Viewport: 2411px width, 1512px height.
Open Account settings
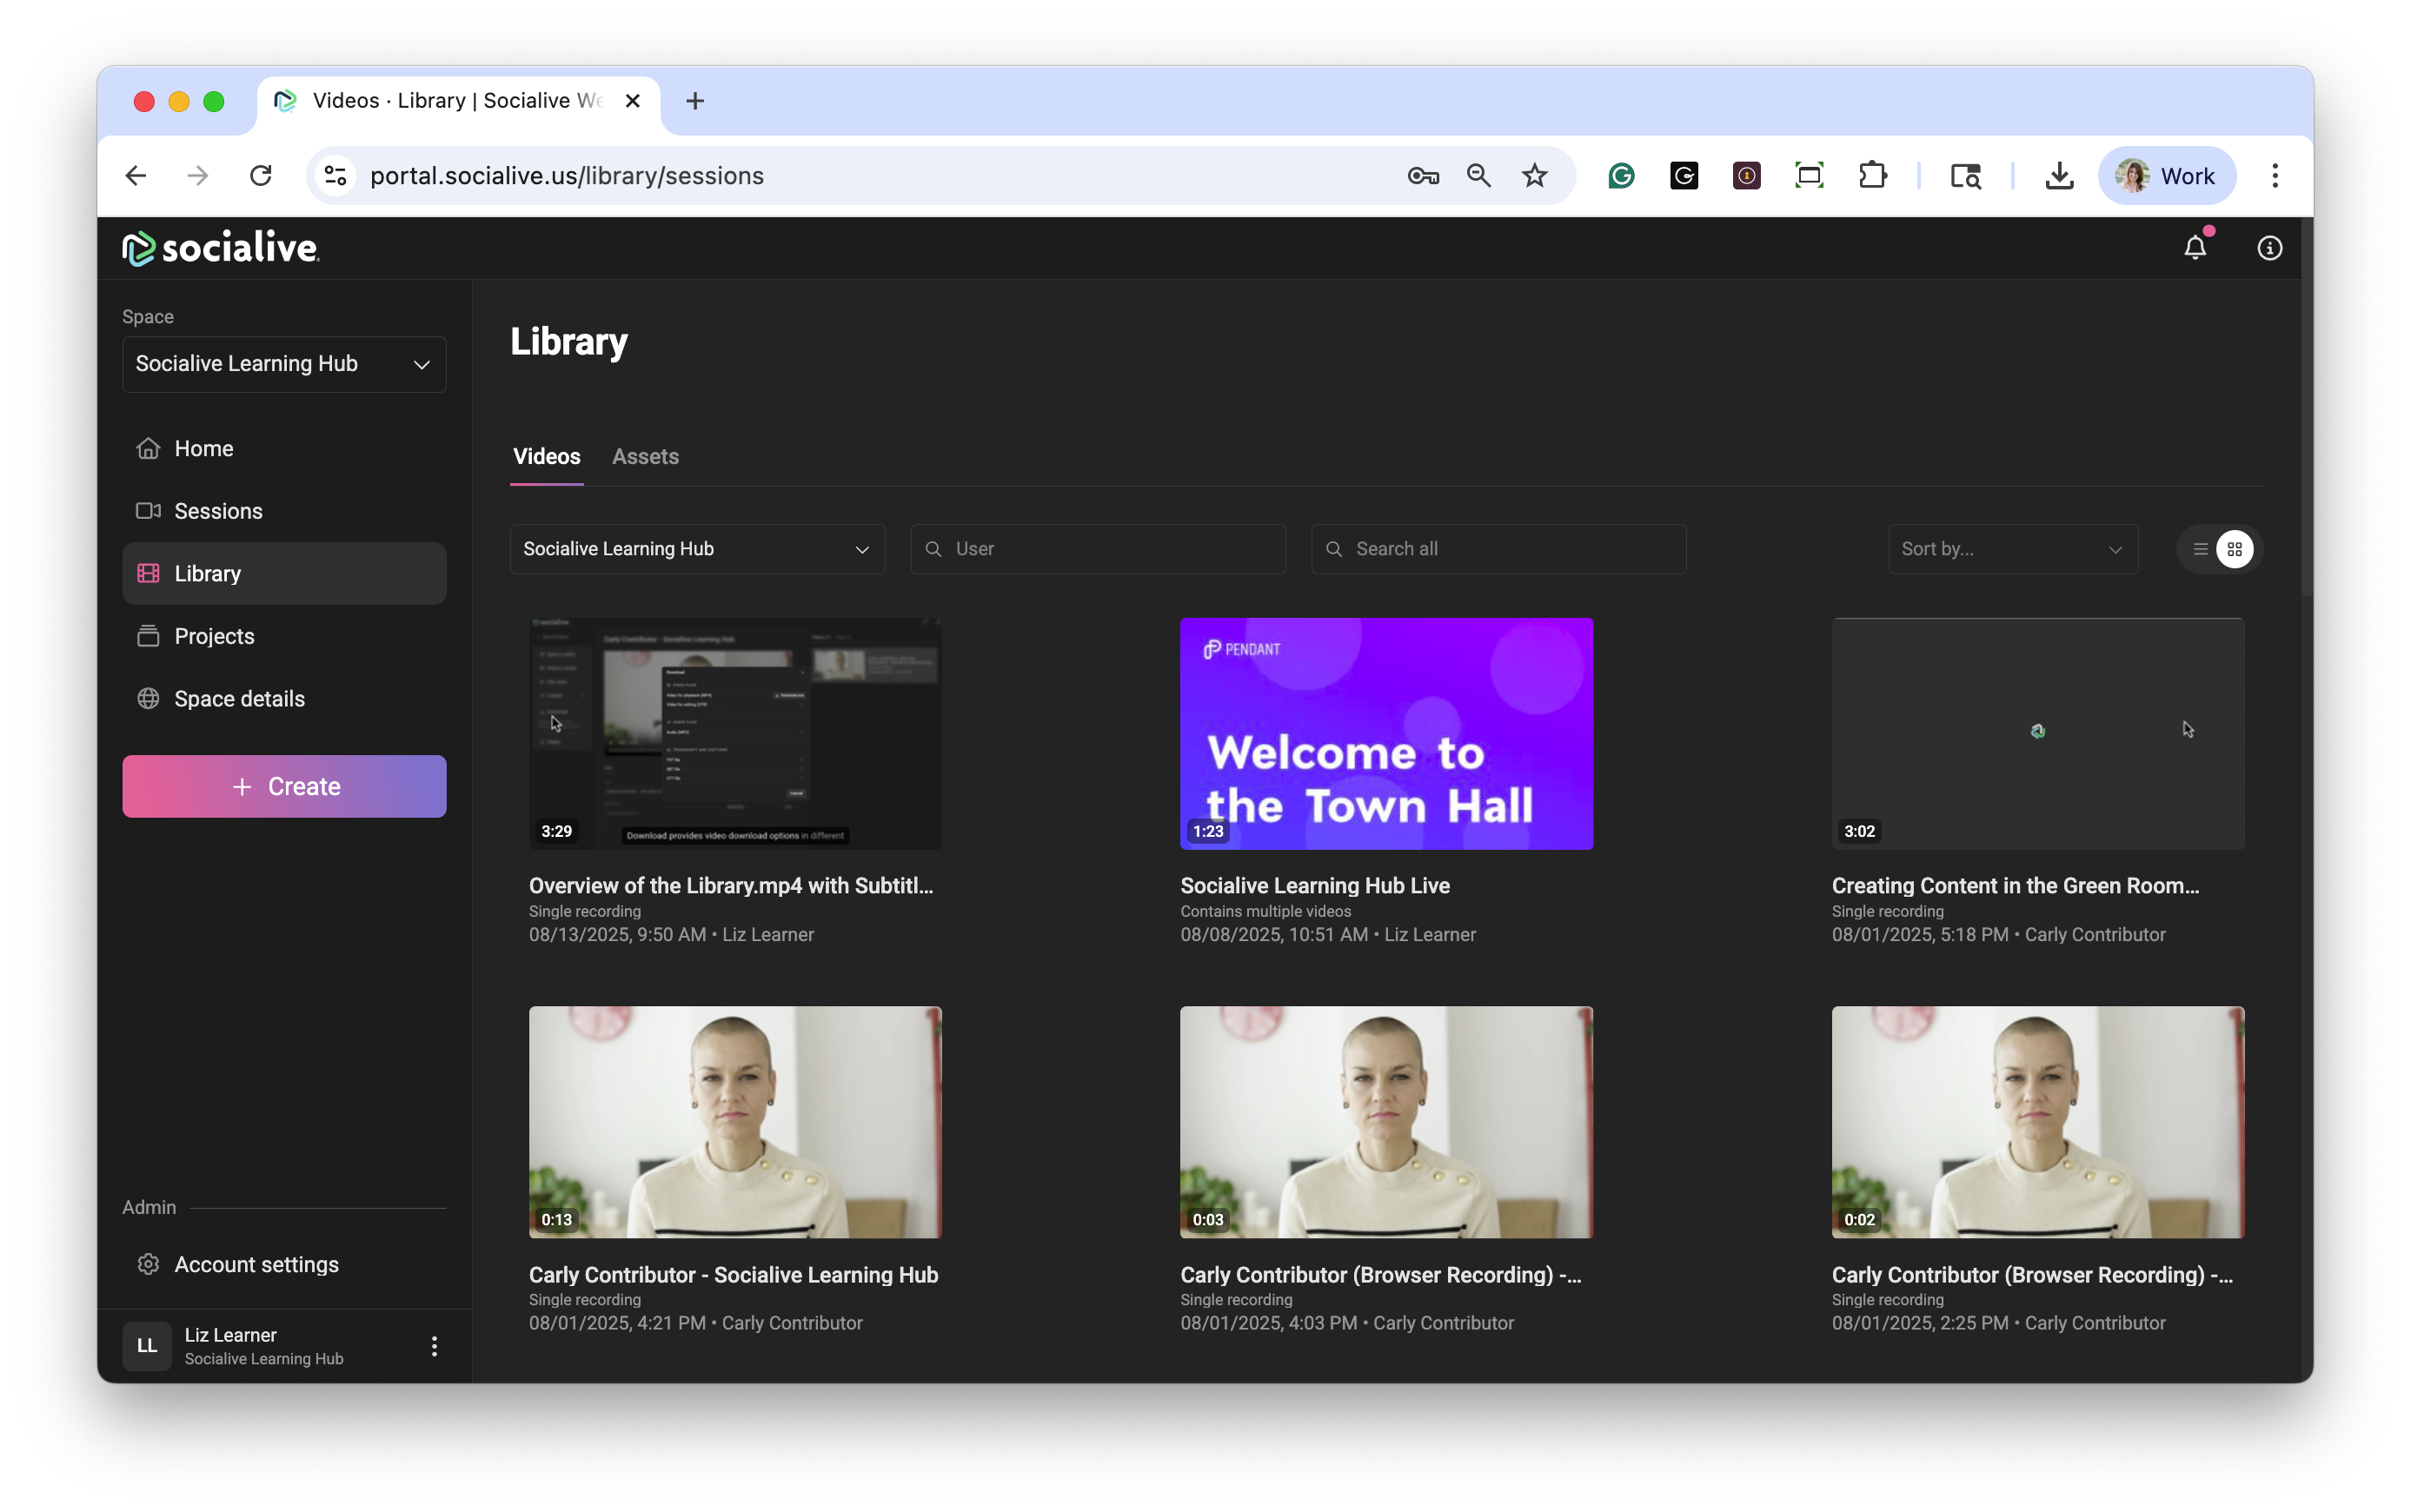point(256,1264)
